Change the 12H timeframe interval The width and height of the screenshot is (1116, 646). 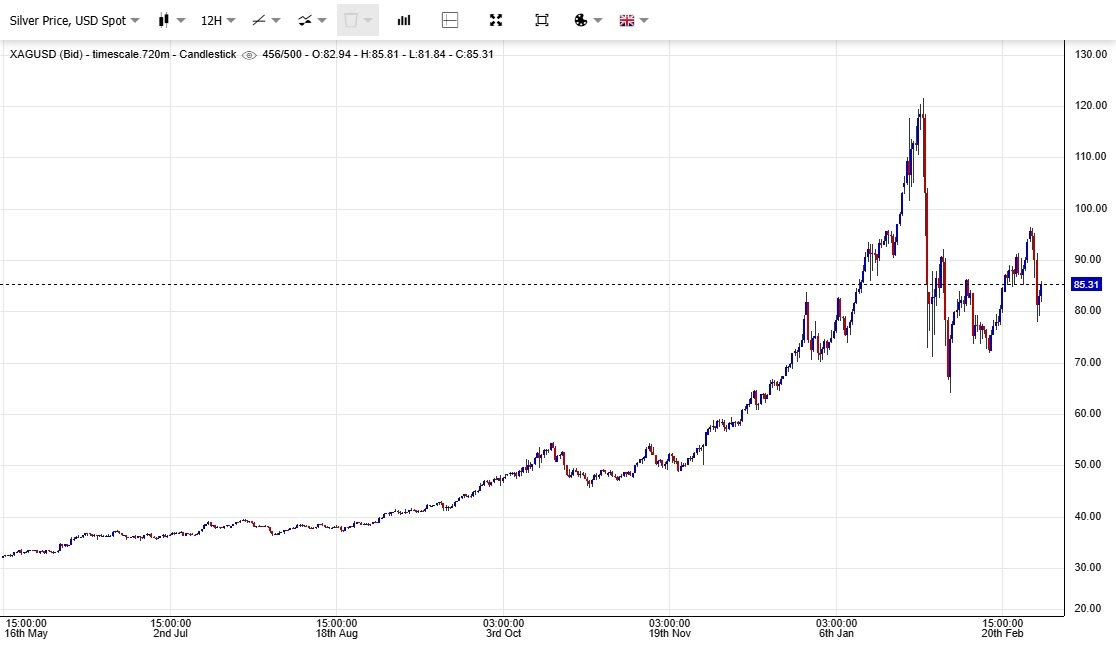[217, 21]
